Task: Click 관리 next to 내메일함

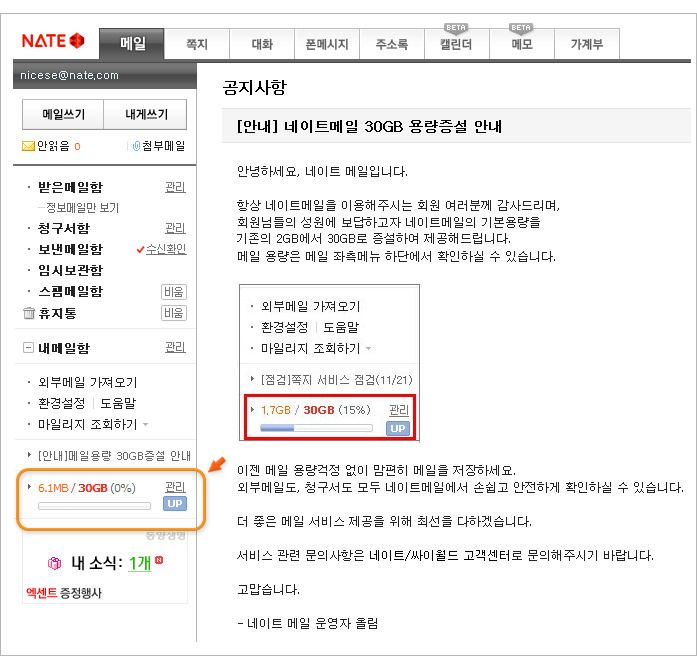Action: (175, 347)
